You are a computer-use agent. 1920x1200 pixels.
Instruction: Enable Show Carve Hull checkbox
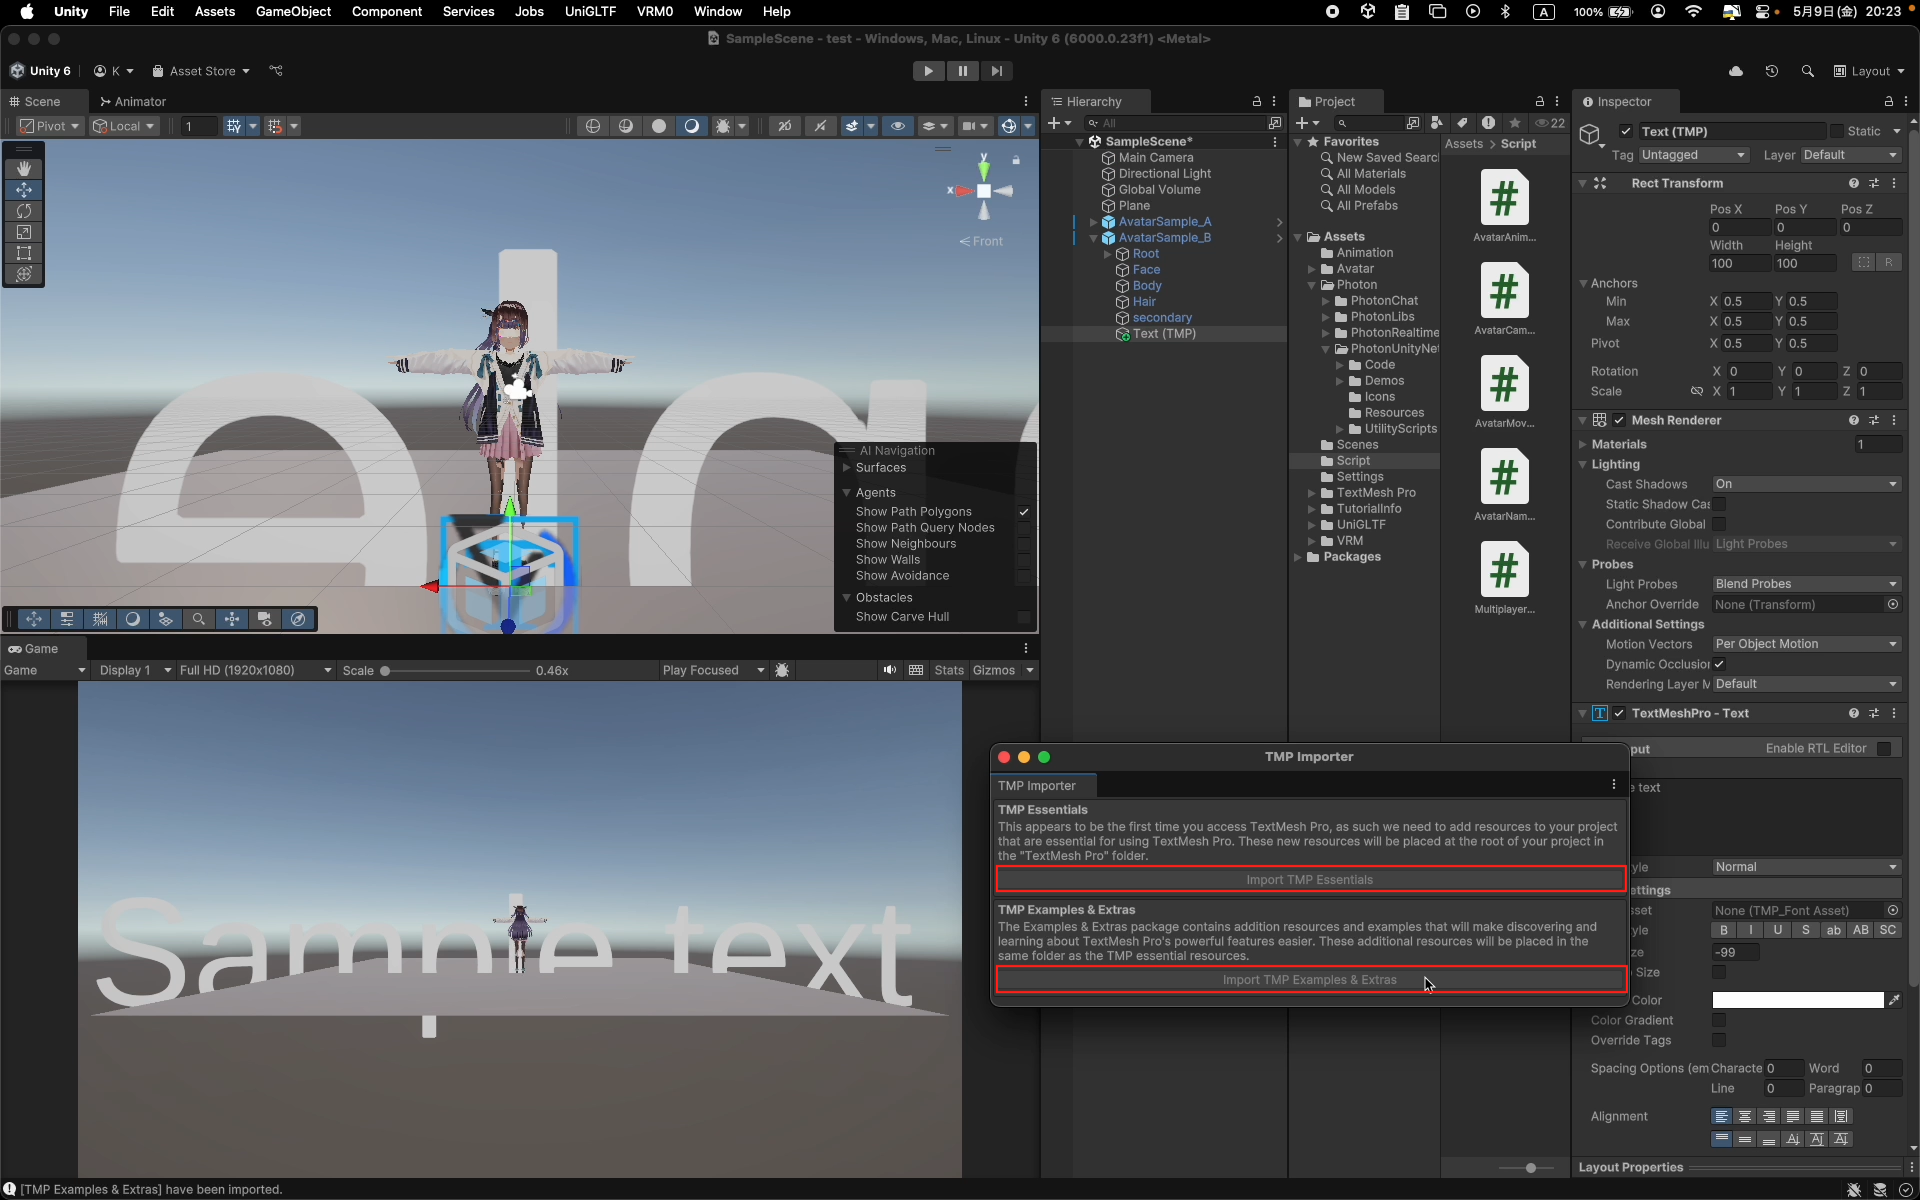pos(1023,617)
